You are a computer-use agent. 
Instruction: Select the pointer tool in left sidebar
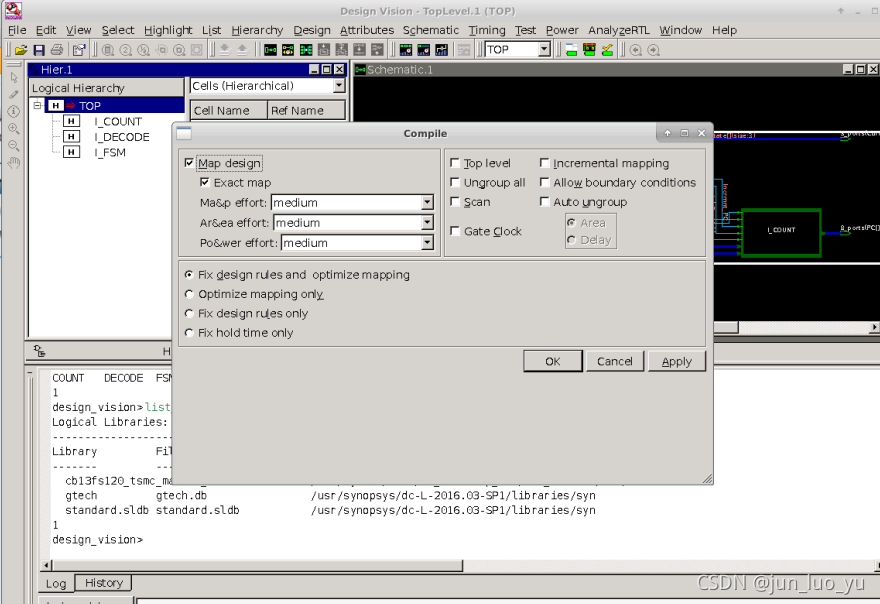[13, 77]
